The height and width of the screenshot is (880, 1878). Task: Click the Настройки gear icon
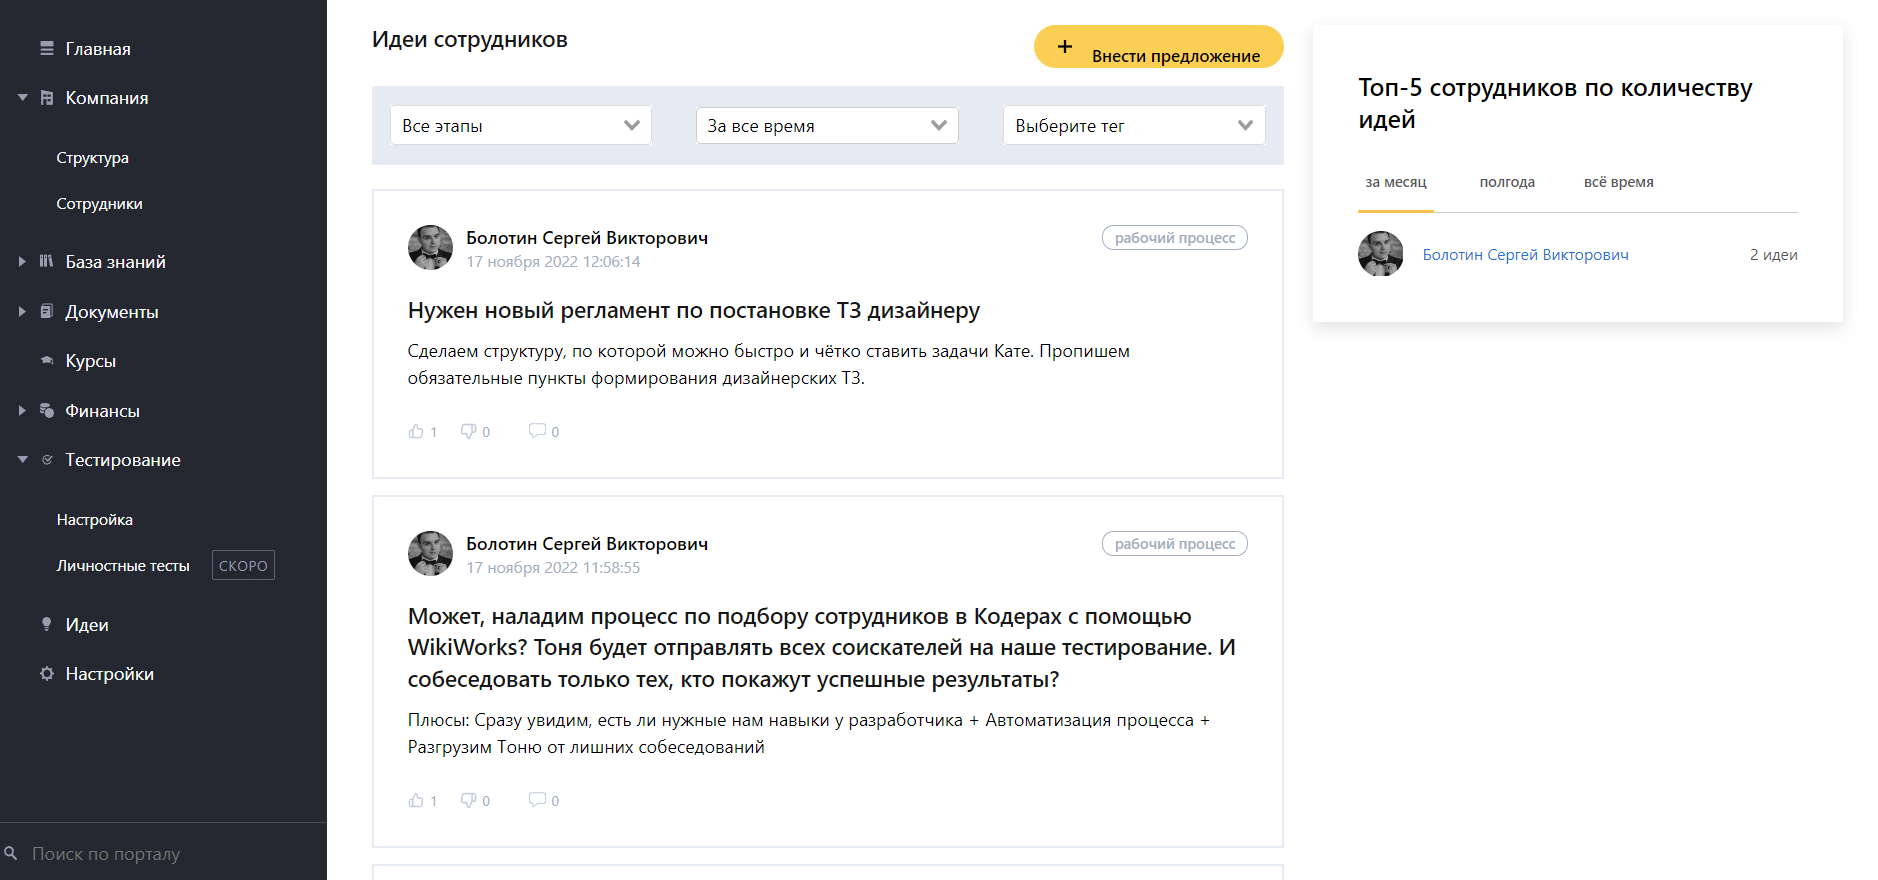tap(47, 674)
